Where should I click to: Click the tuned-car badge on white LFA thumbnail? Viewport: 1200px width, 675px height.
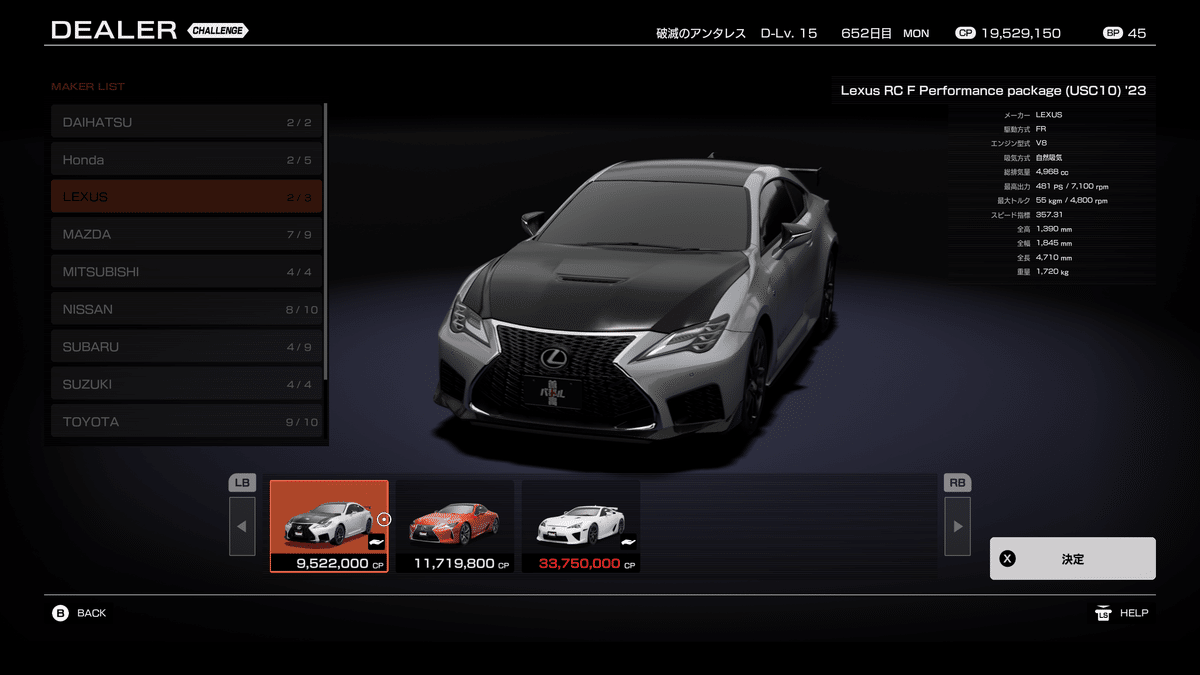tap(628, 542)
